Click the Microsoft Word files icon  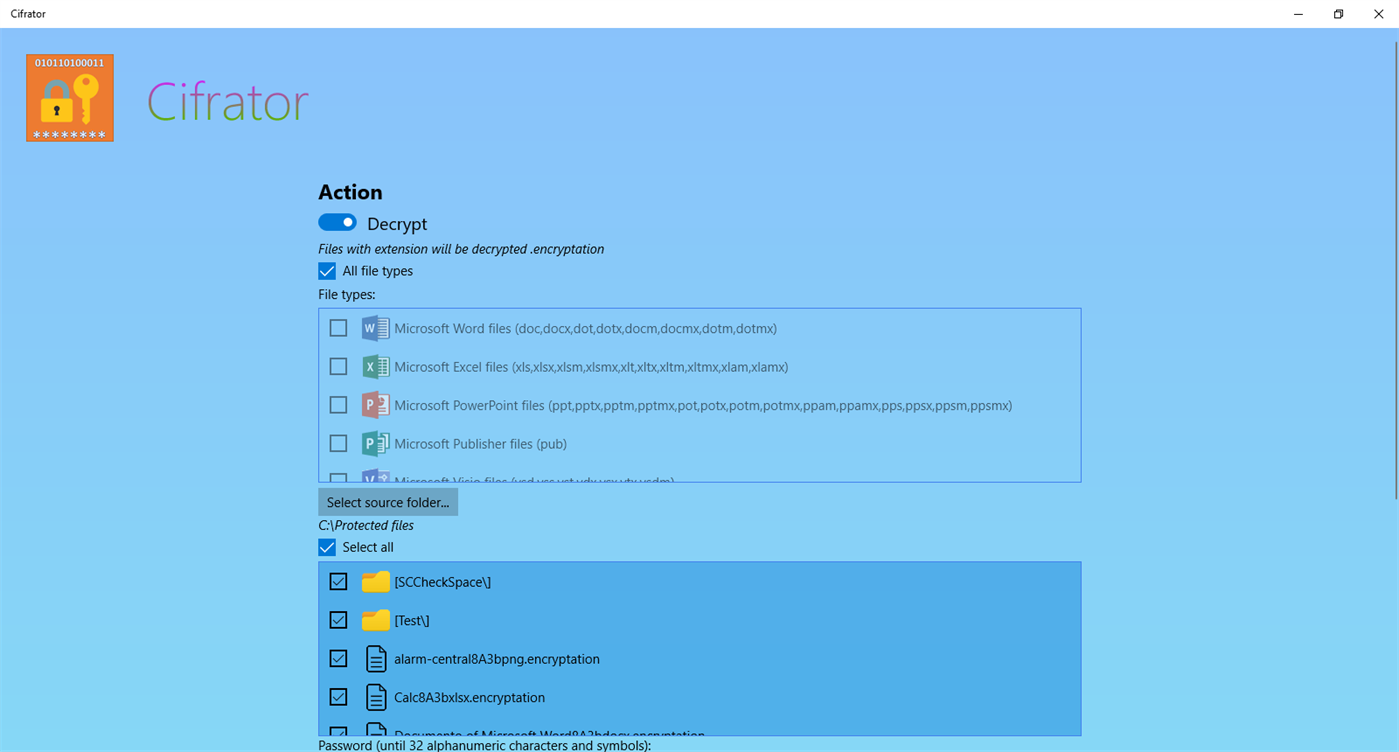click(x=374, y=327)
